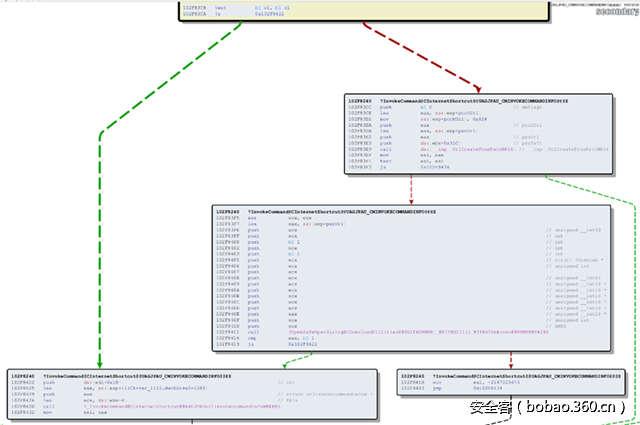Select the 'jmp 0x102F8434' instruction

[x=451, y=388]
